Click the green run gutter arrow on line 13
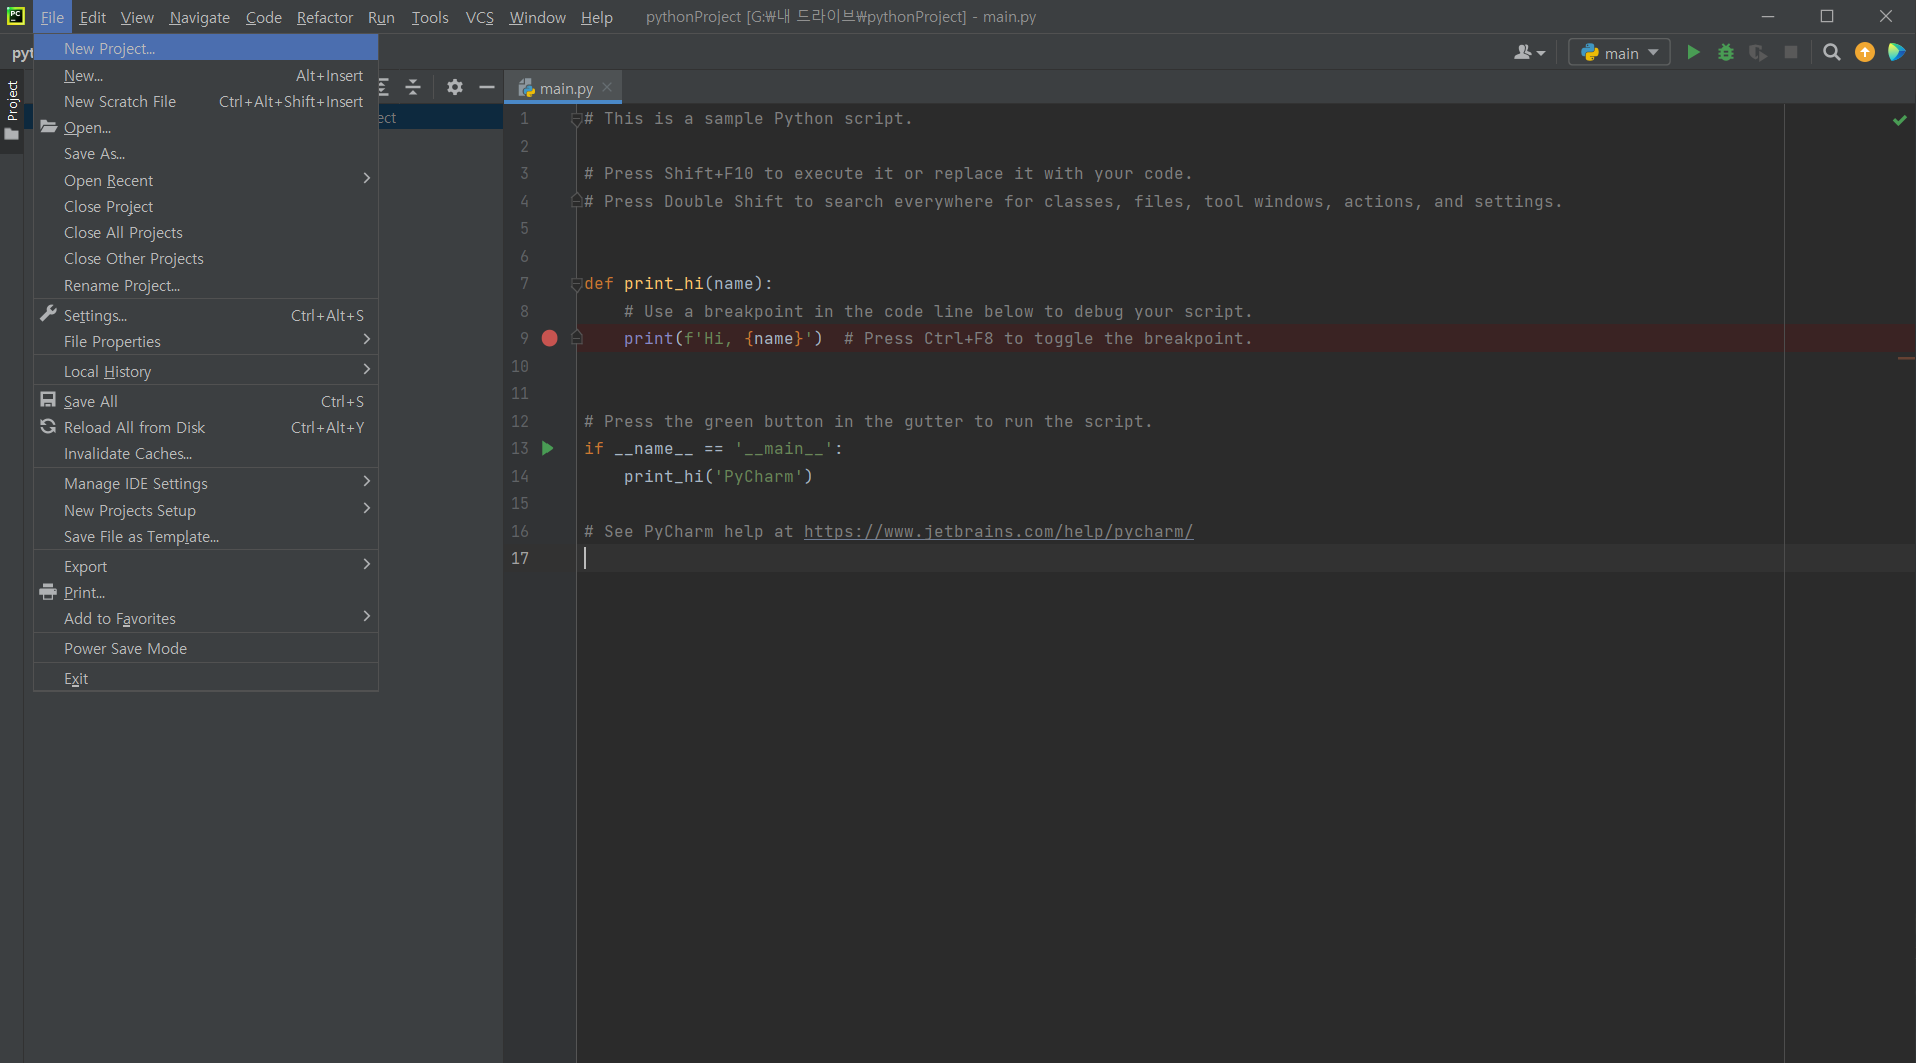Screen dimensions: 1916x1063 [548, 448]
